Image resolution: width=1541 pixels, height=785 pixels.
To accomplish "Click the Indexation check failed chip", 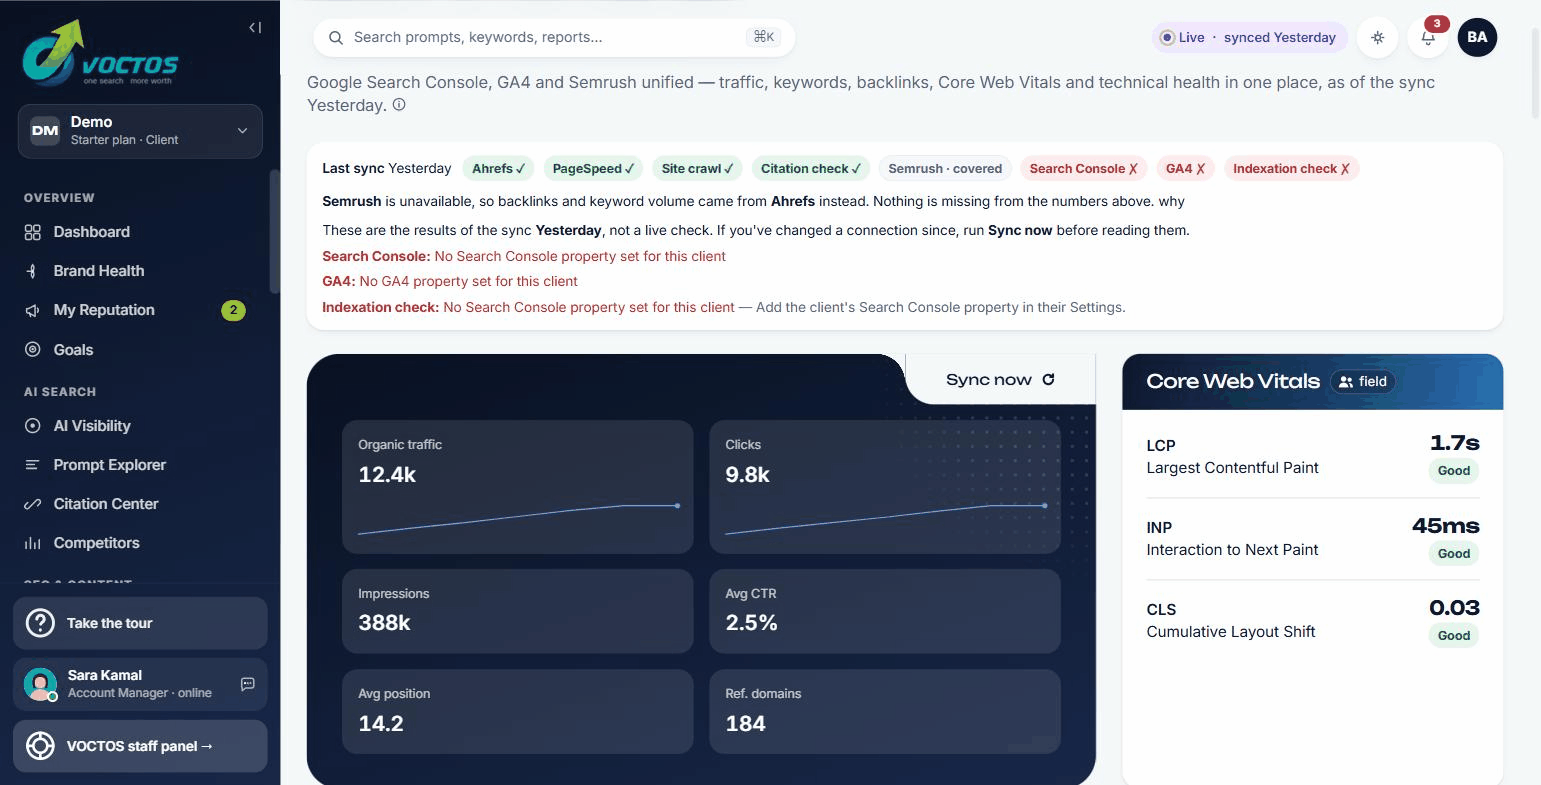I will [x=1291, y=168].
